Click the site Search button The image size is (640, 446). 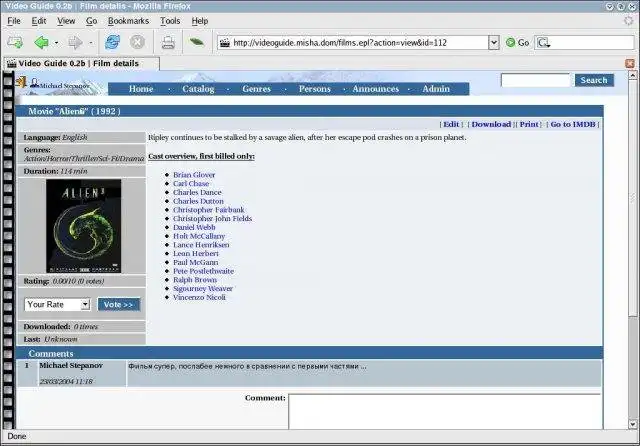pyautogui.click(x=594, y=80)
